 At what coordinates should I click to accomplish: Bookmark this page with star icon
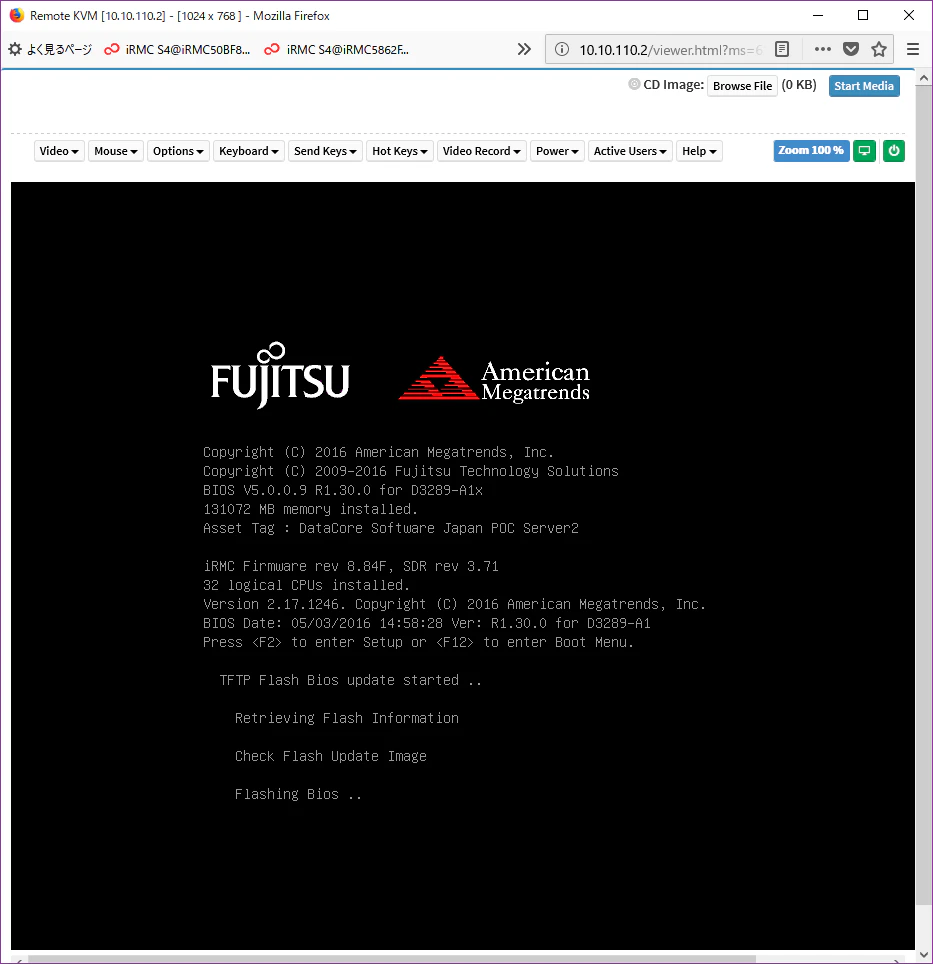tap(879, 49)
